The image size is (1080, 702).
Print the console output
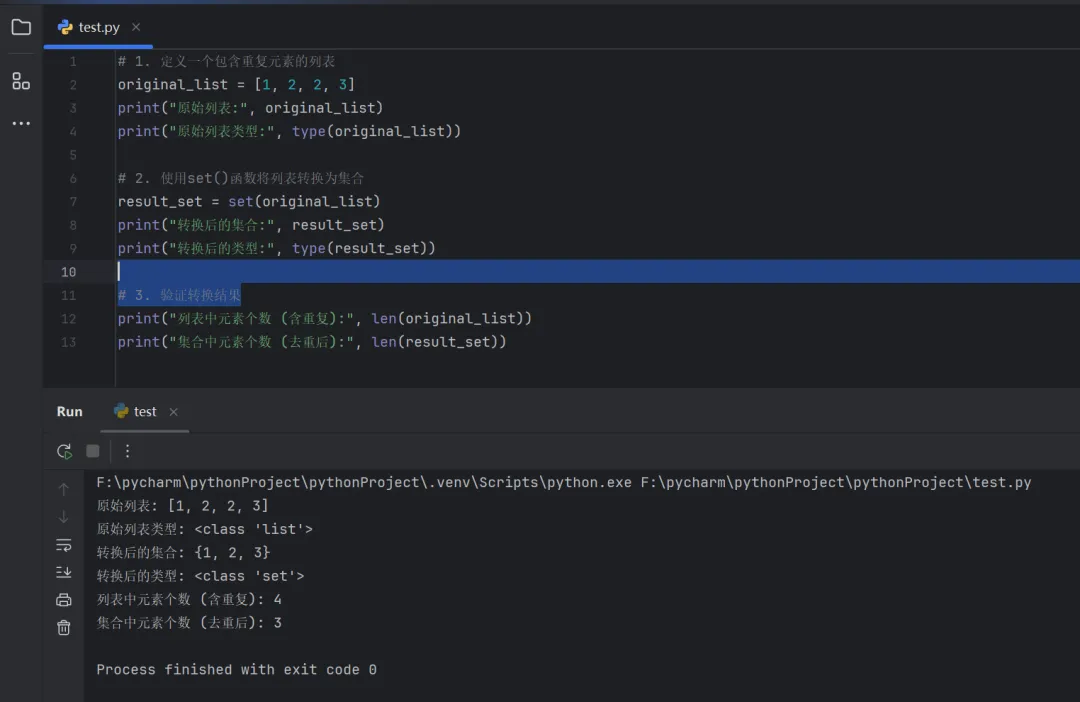tap(64, 600)
